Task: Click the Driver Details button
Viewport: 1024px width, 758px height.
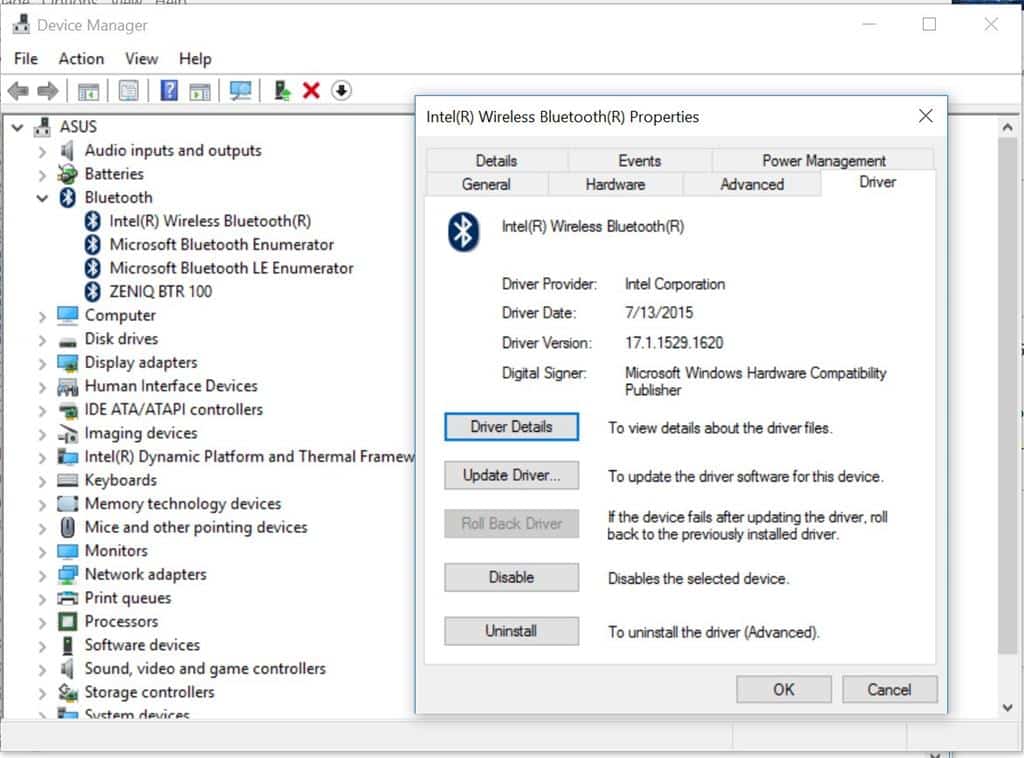Action: coord(511,427)
